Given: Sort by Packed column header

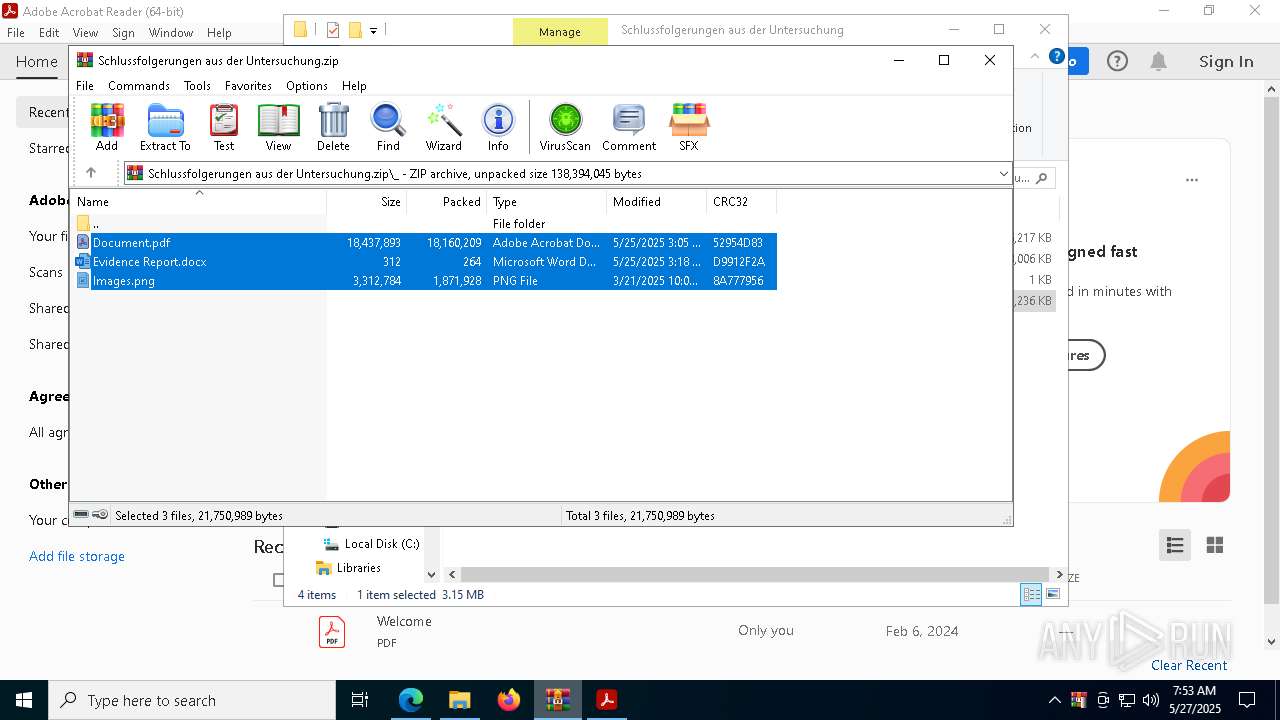Looking at the screenshot, I should tap(446, 202).
